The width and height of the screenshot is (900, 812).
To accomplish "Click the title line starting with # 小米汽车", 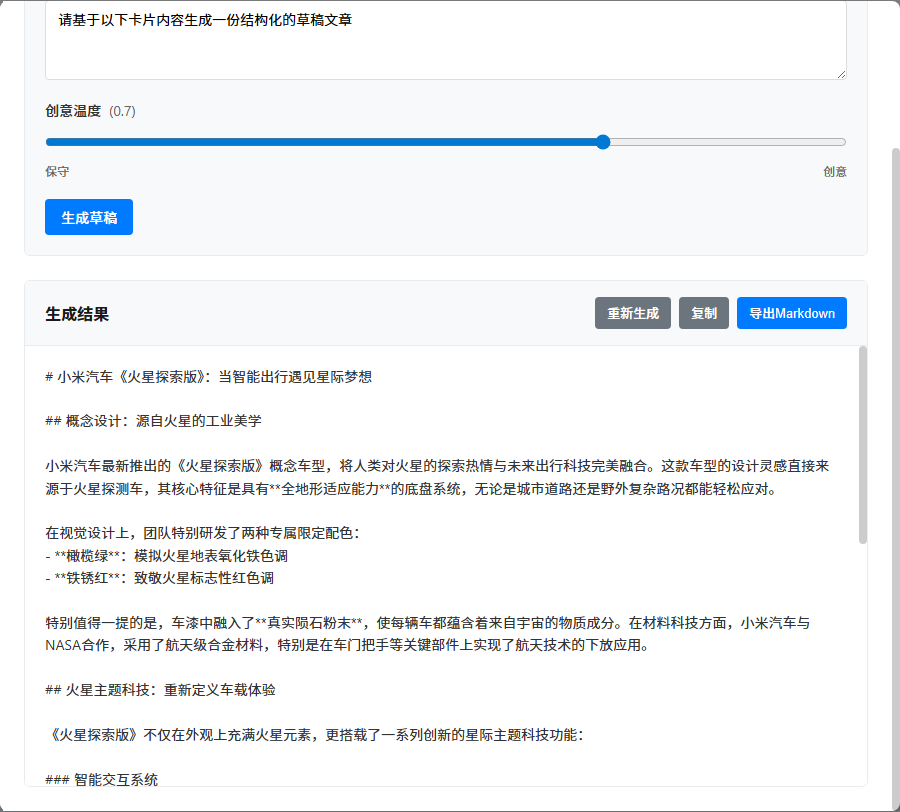I will pos(208,377).
